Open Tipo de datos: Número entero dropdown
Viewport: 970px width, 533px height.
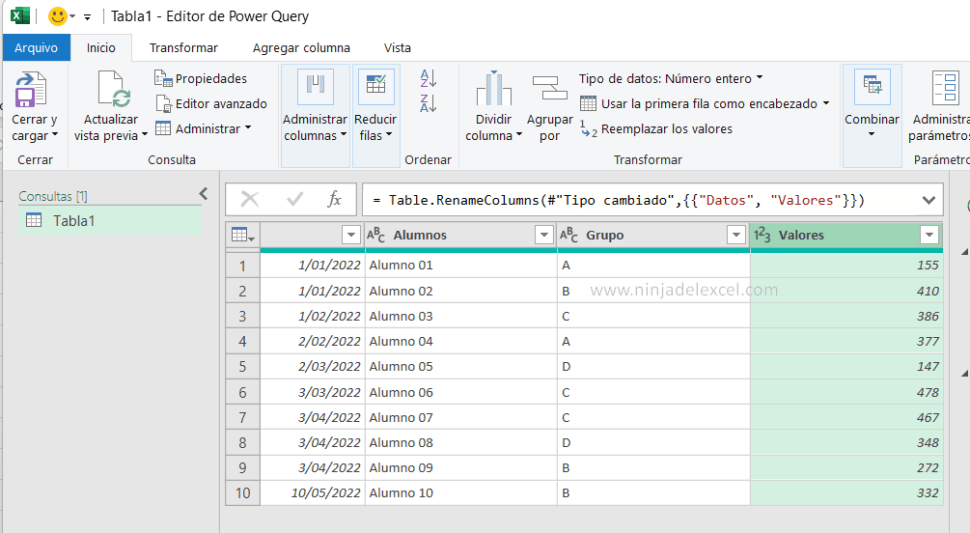671,79
